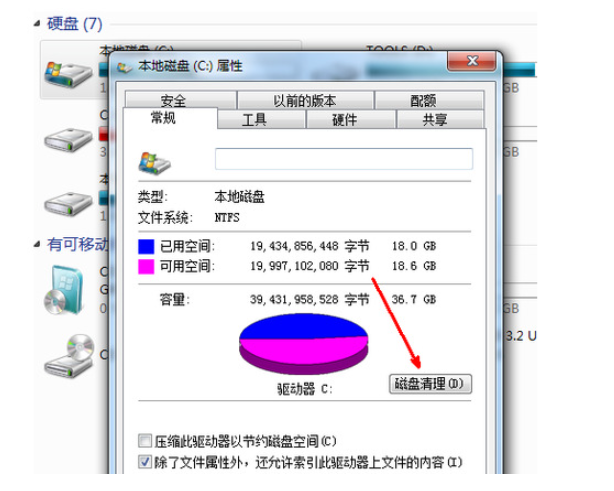This screenshot has width=614, height=491.
Task: Click the 磁盘清理(D) button
Action: coord(430,384)
